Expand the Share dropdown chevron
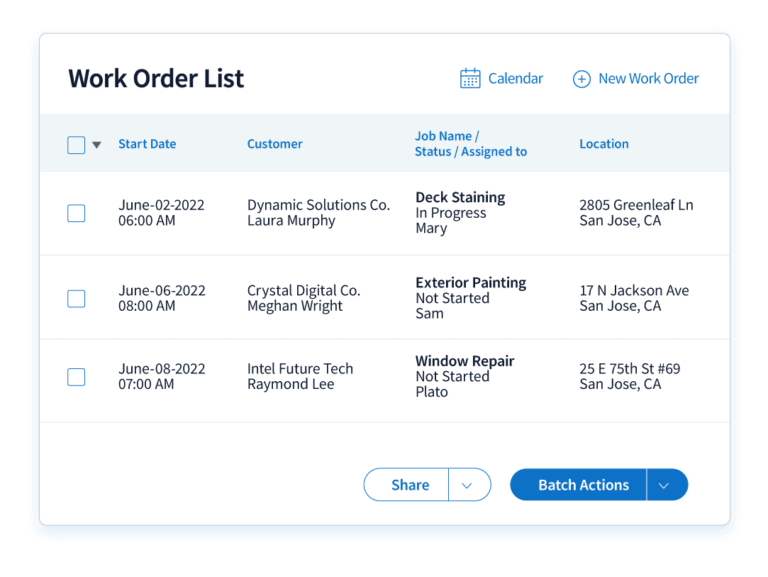Viewport: 768px width, 577px height. coord(467,485)
